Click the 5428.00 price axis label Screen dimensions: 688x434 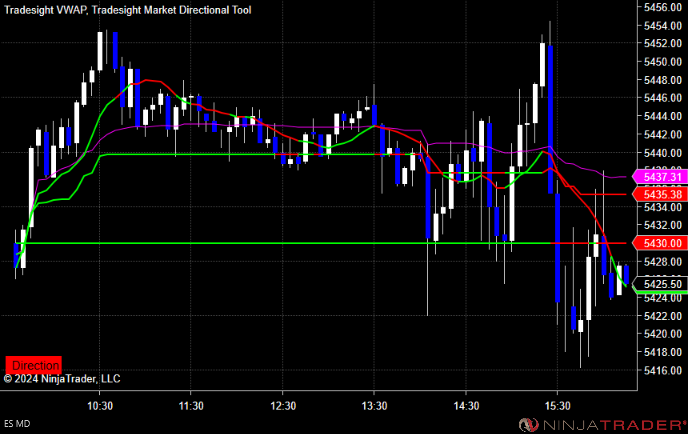click(663, 262)
